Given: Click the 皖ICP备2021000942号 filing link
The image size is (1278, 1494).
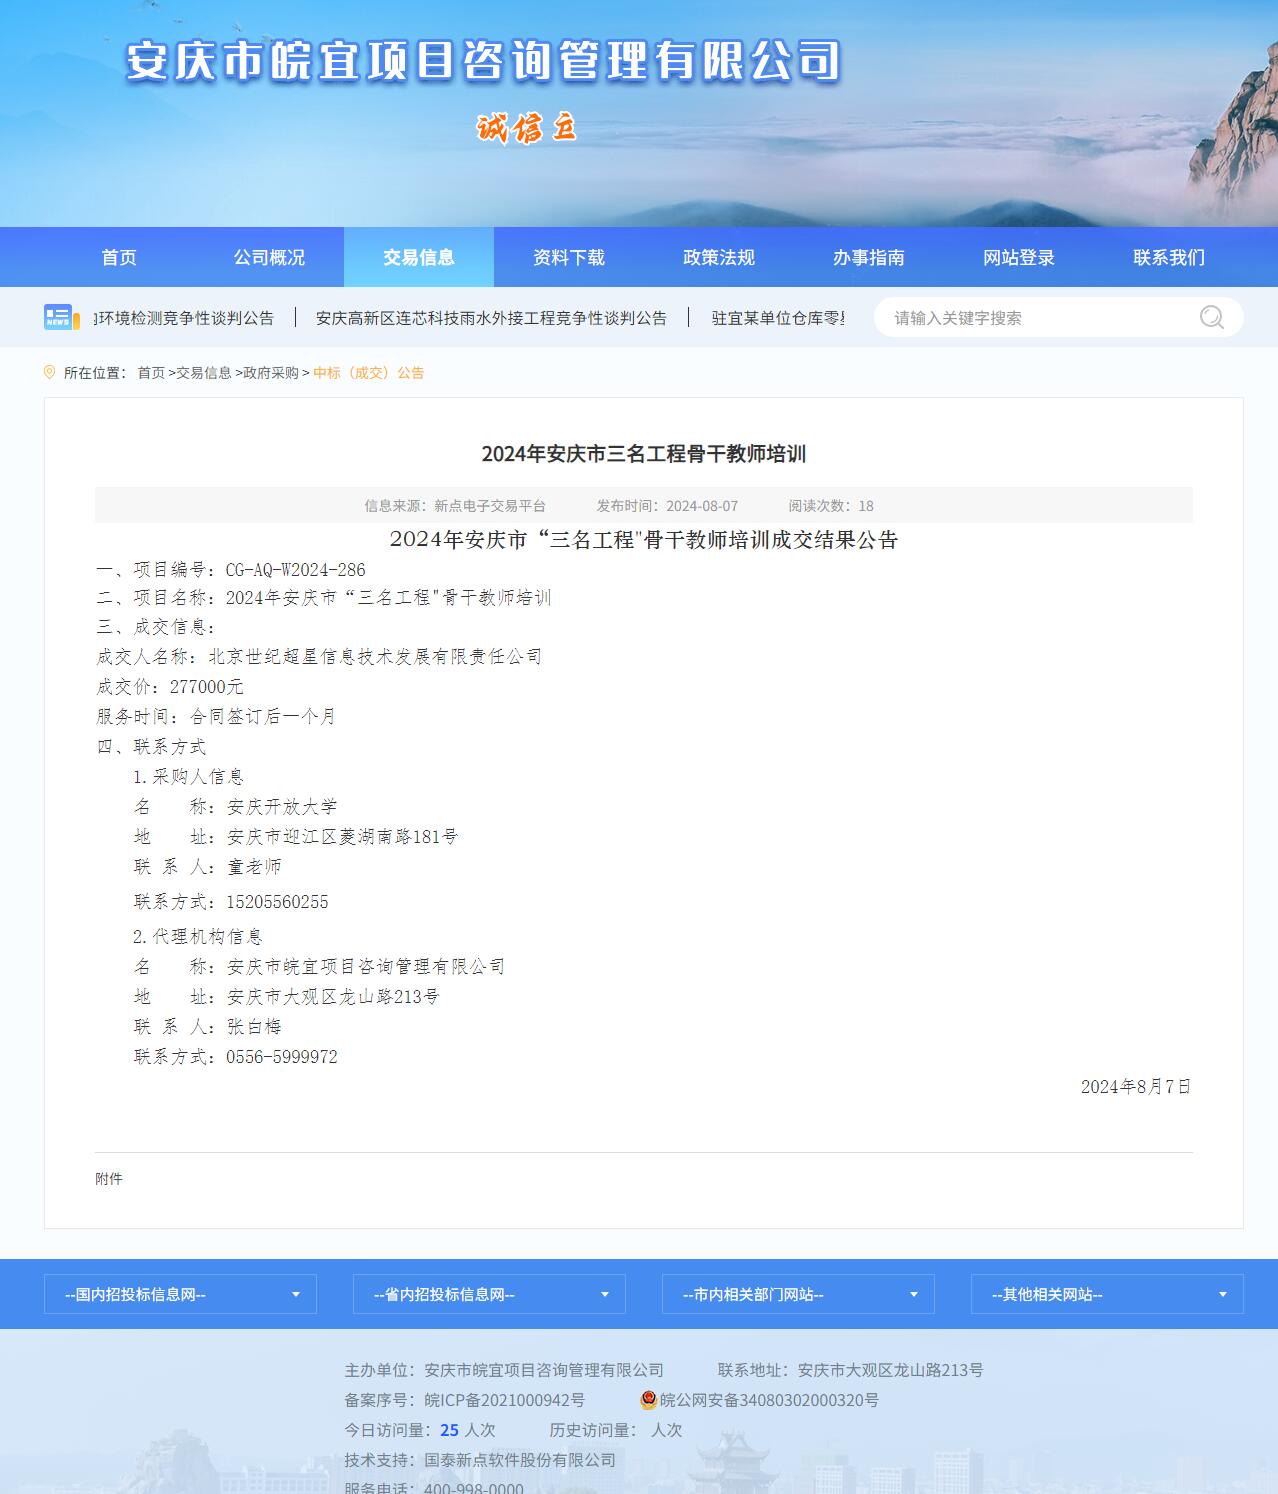Looking at the screenshot, I should point(504,1400).
